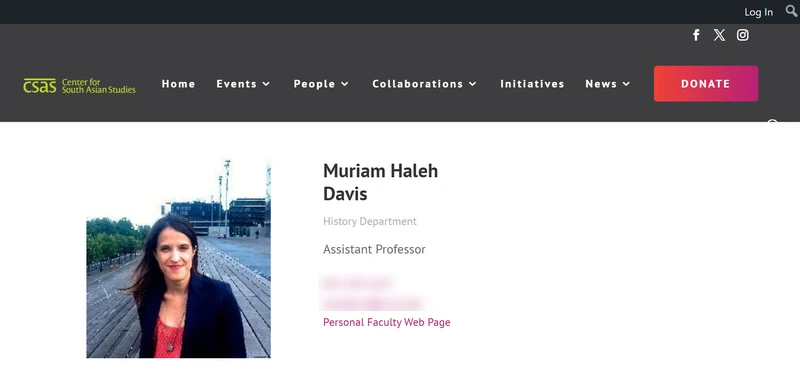Click the profile photo thumbnail
The width and height of the screenshot is (800, 378).
click(x=179, y=259)
